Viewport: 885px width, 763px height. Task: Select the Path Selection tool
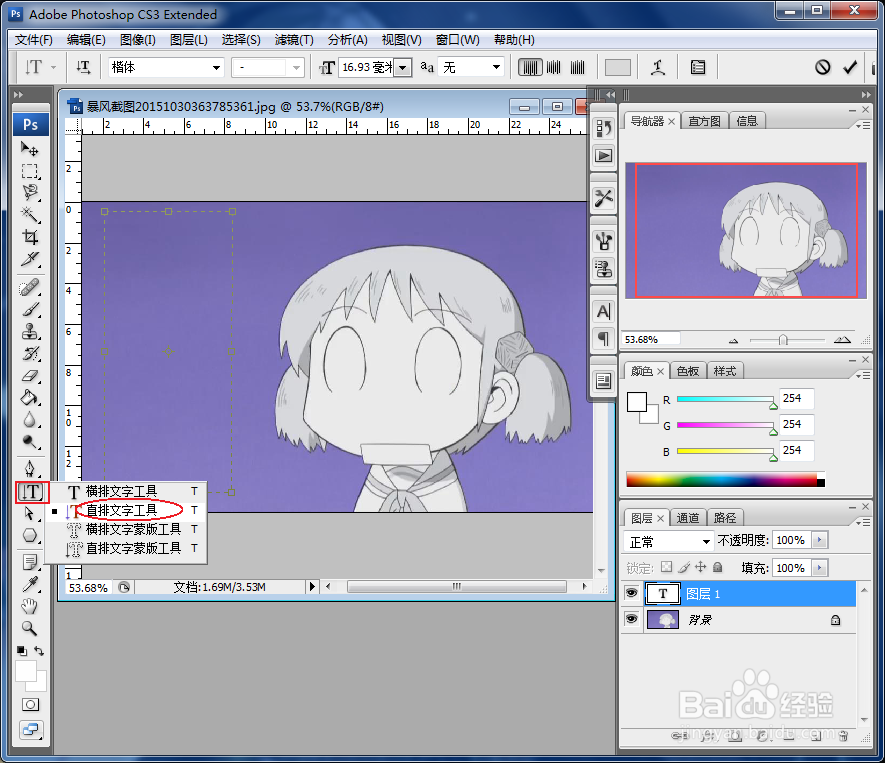tap(30, 514)
